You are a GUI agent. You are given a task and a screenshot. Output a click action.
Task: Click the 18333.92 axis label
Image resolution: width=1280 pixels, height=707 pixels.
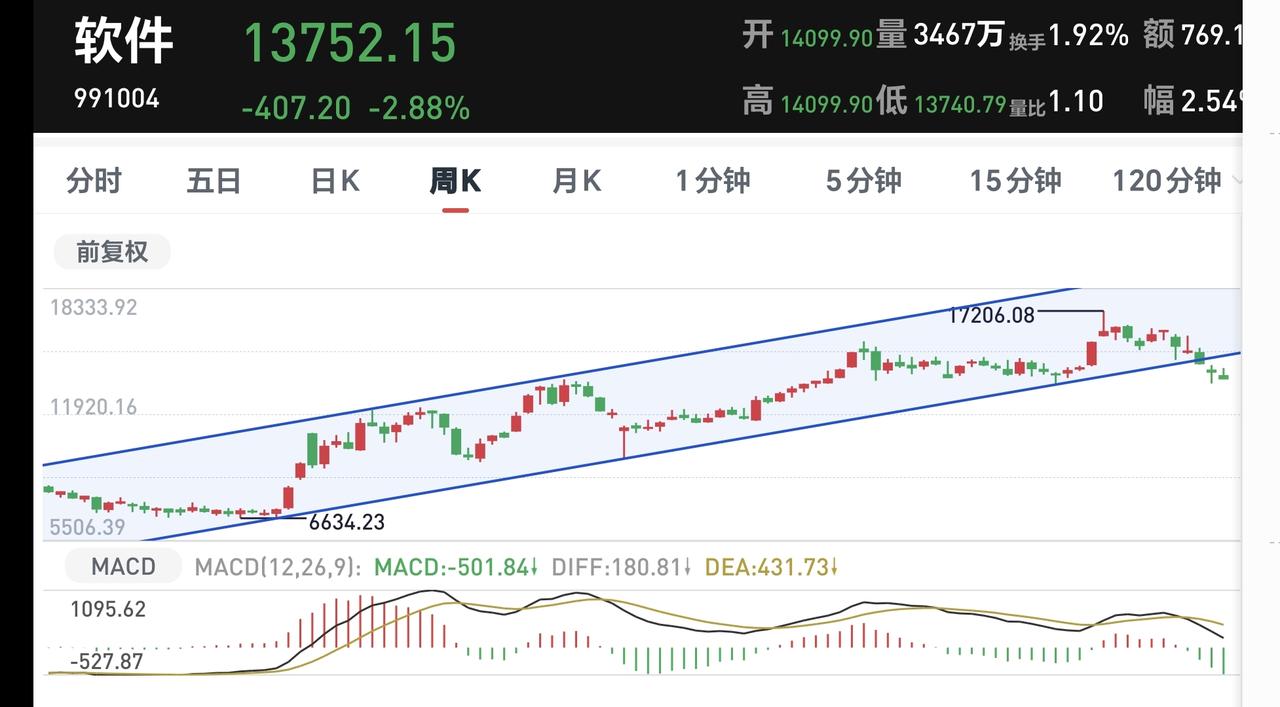pos(93,308)
